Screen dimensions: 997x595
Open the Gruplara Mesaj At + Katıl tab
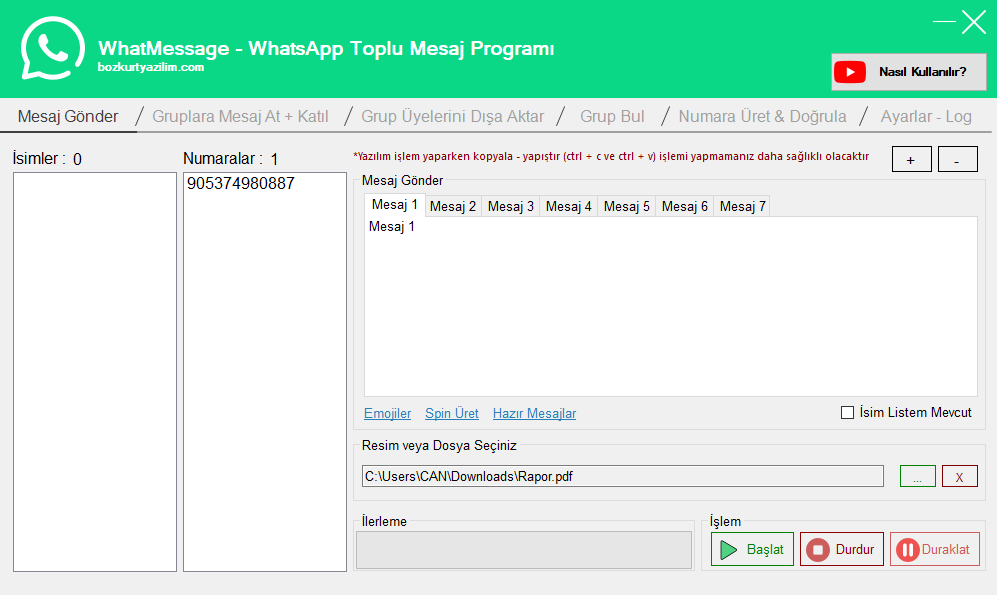click(x=240, y=116)
